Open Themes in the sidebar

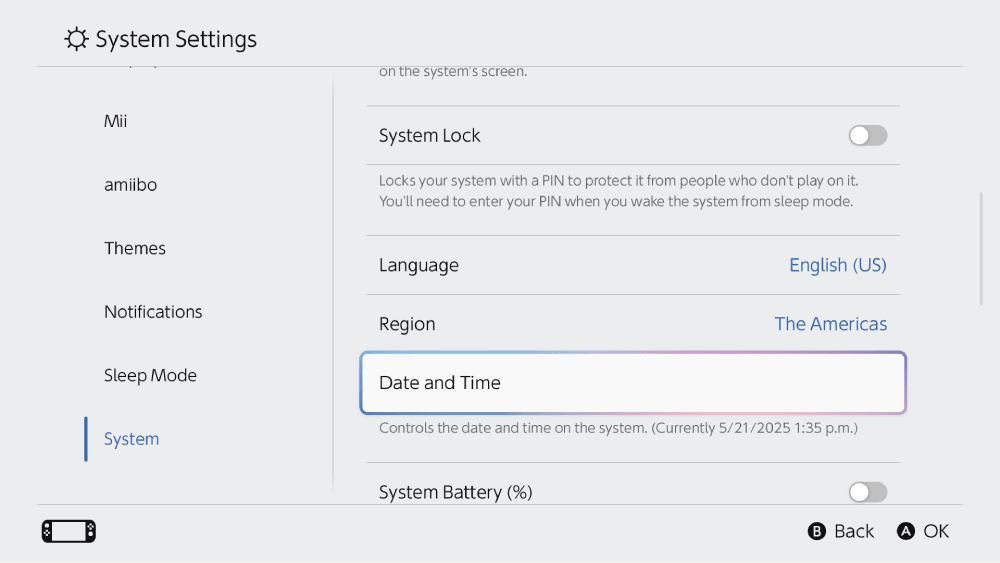(135, 248)
